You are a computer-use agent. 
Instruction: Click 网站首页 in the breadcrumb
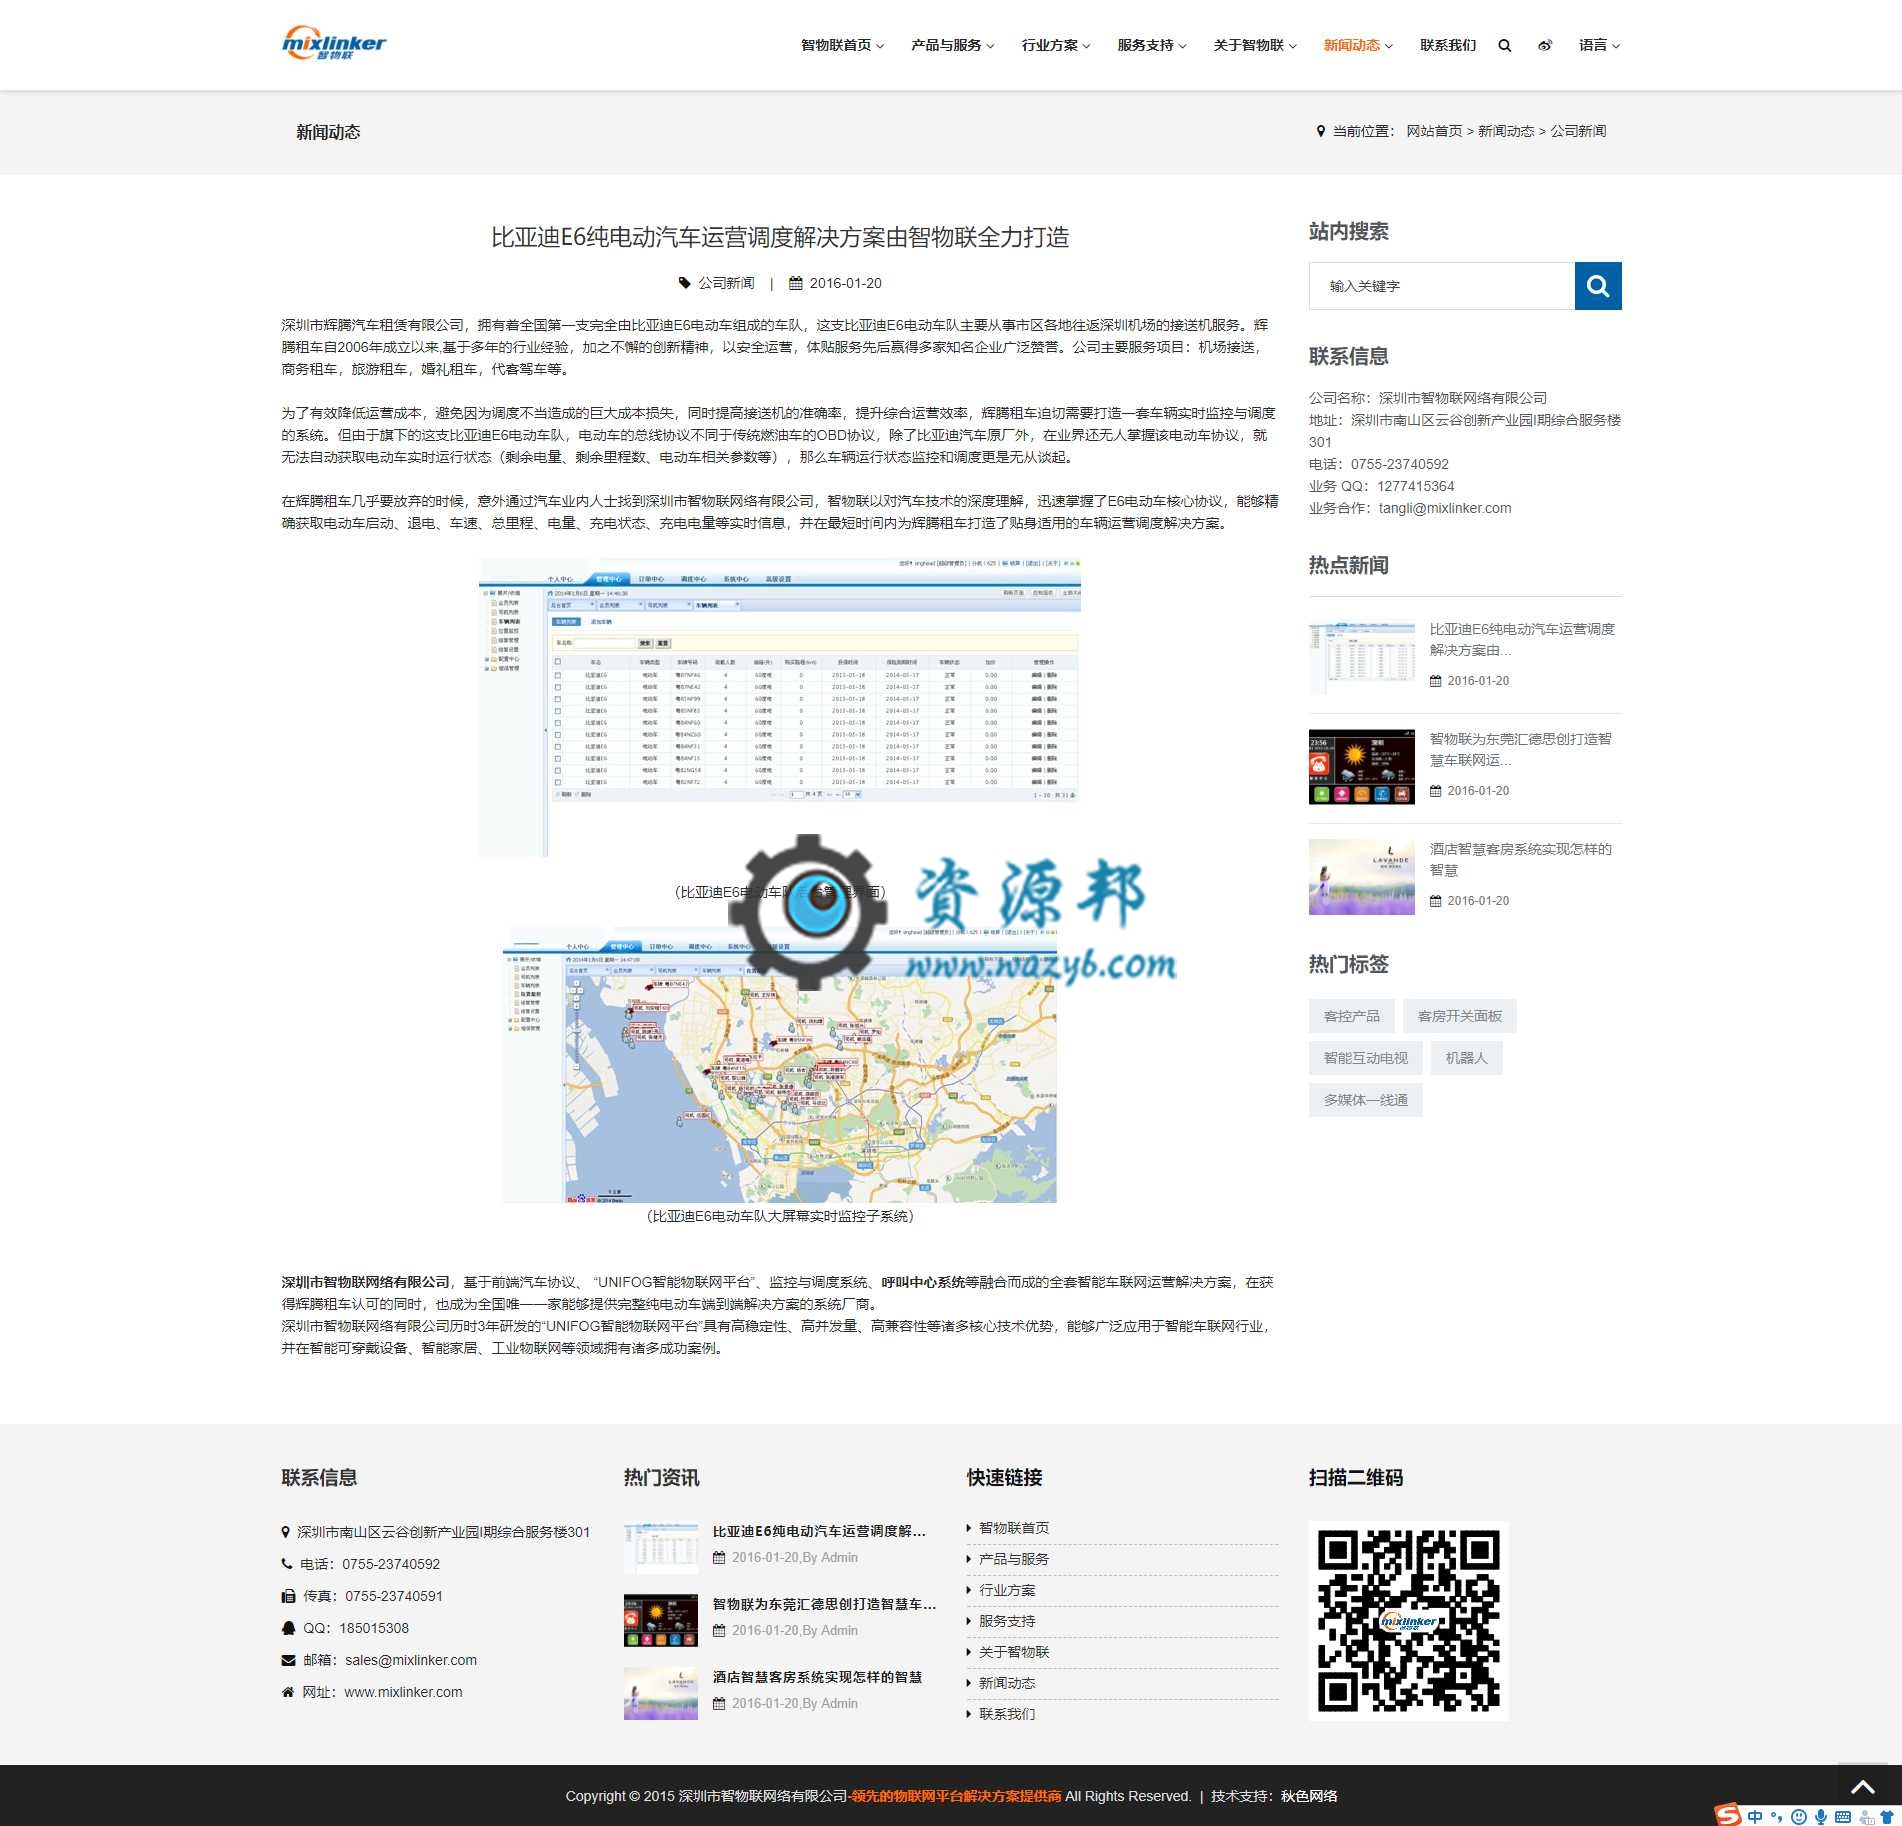pos(1434,131)
